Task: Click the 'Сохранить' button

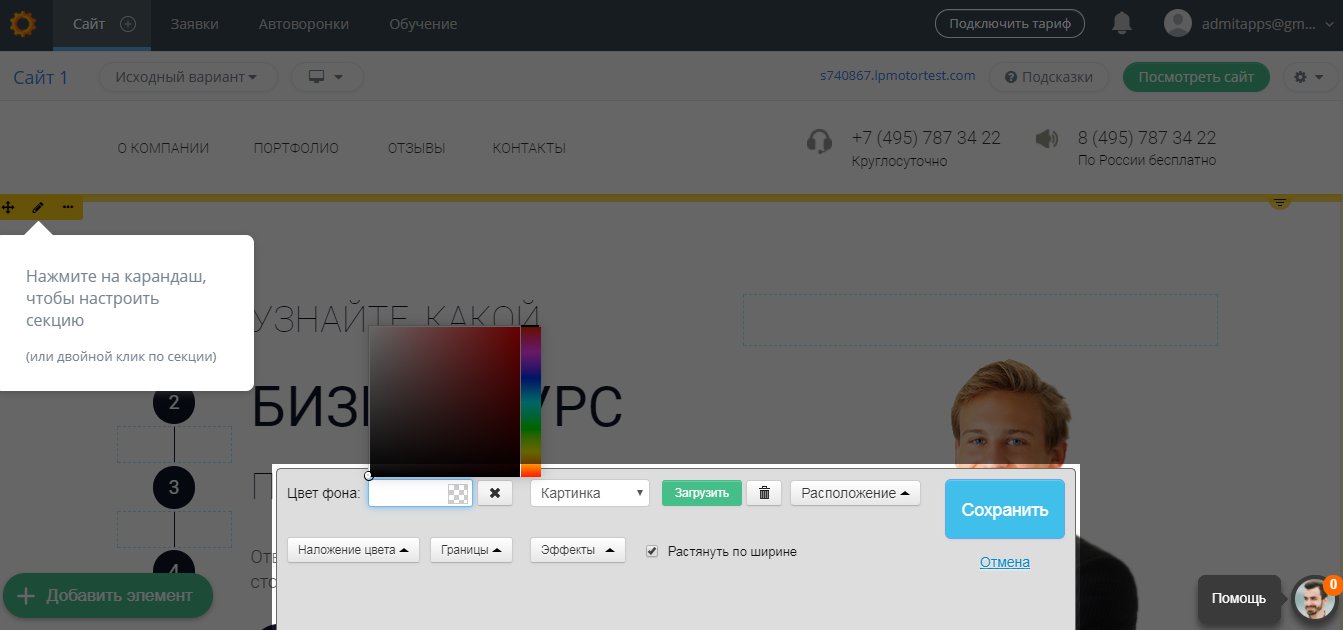Action: 1004,509
